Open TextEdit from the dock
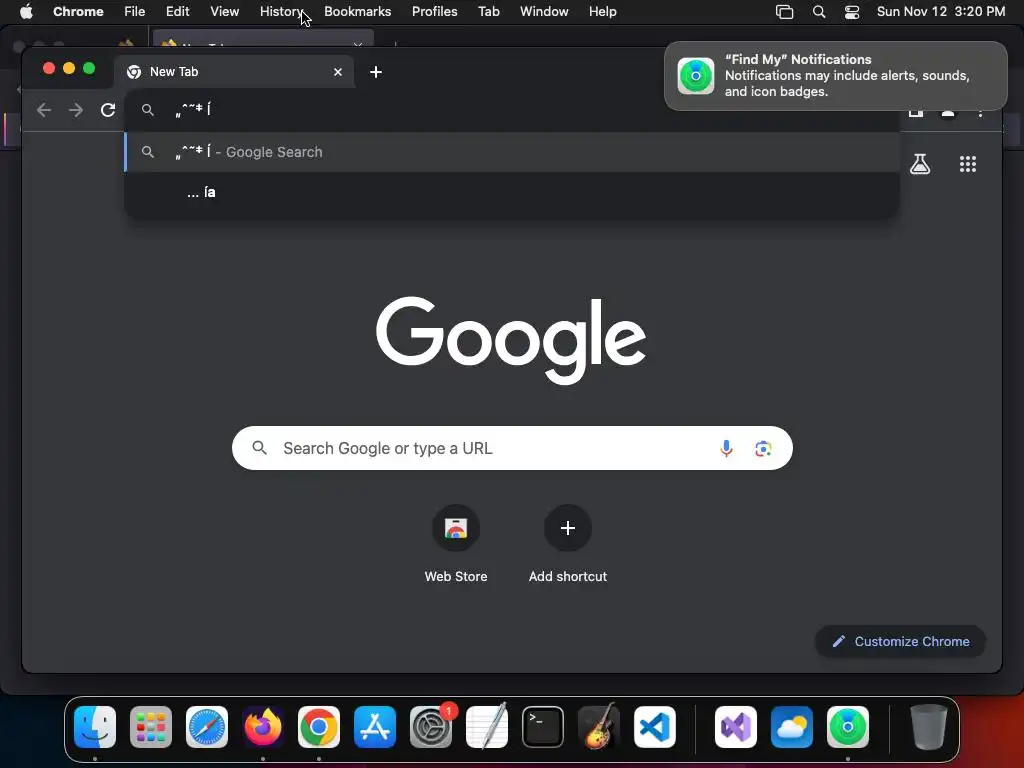The height and width of the screenshot is (768, 1024). point(487,727)
